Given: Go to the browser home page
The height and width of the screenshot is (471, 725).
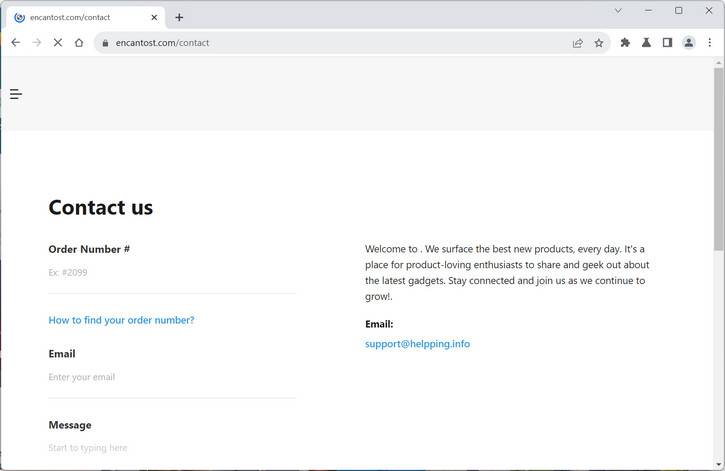Looking at the screenshot, I should pos(79,43).
